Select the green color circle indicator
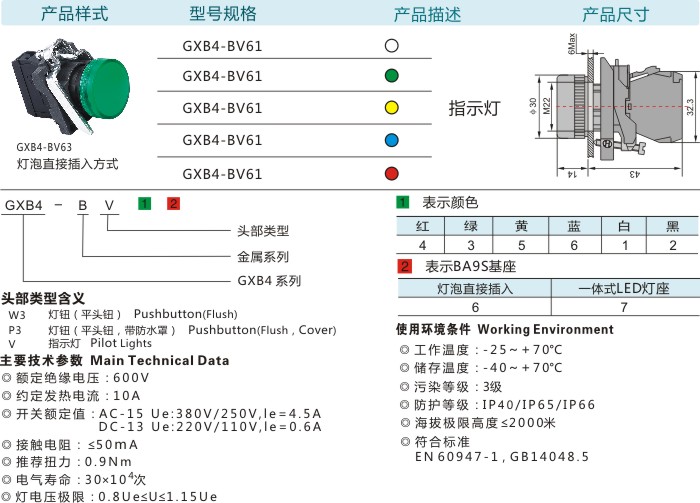 391,76
